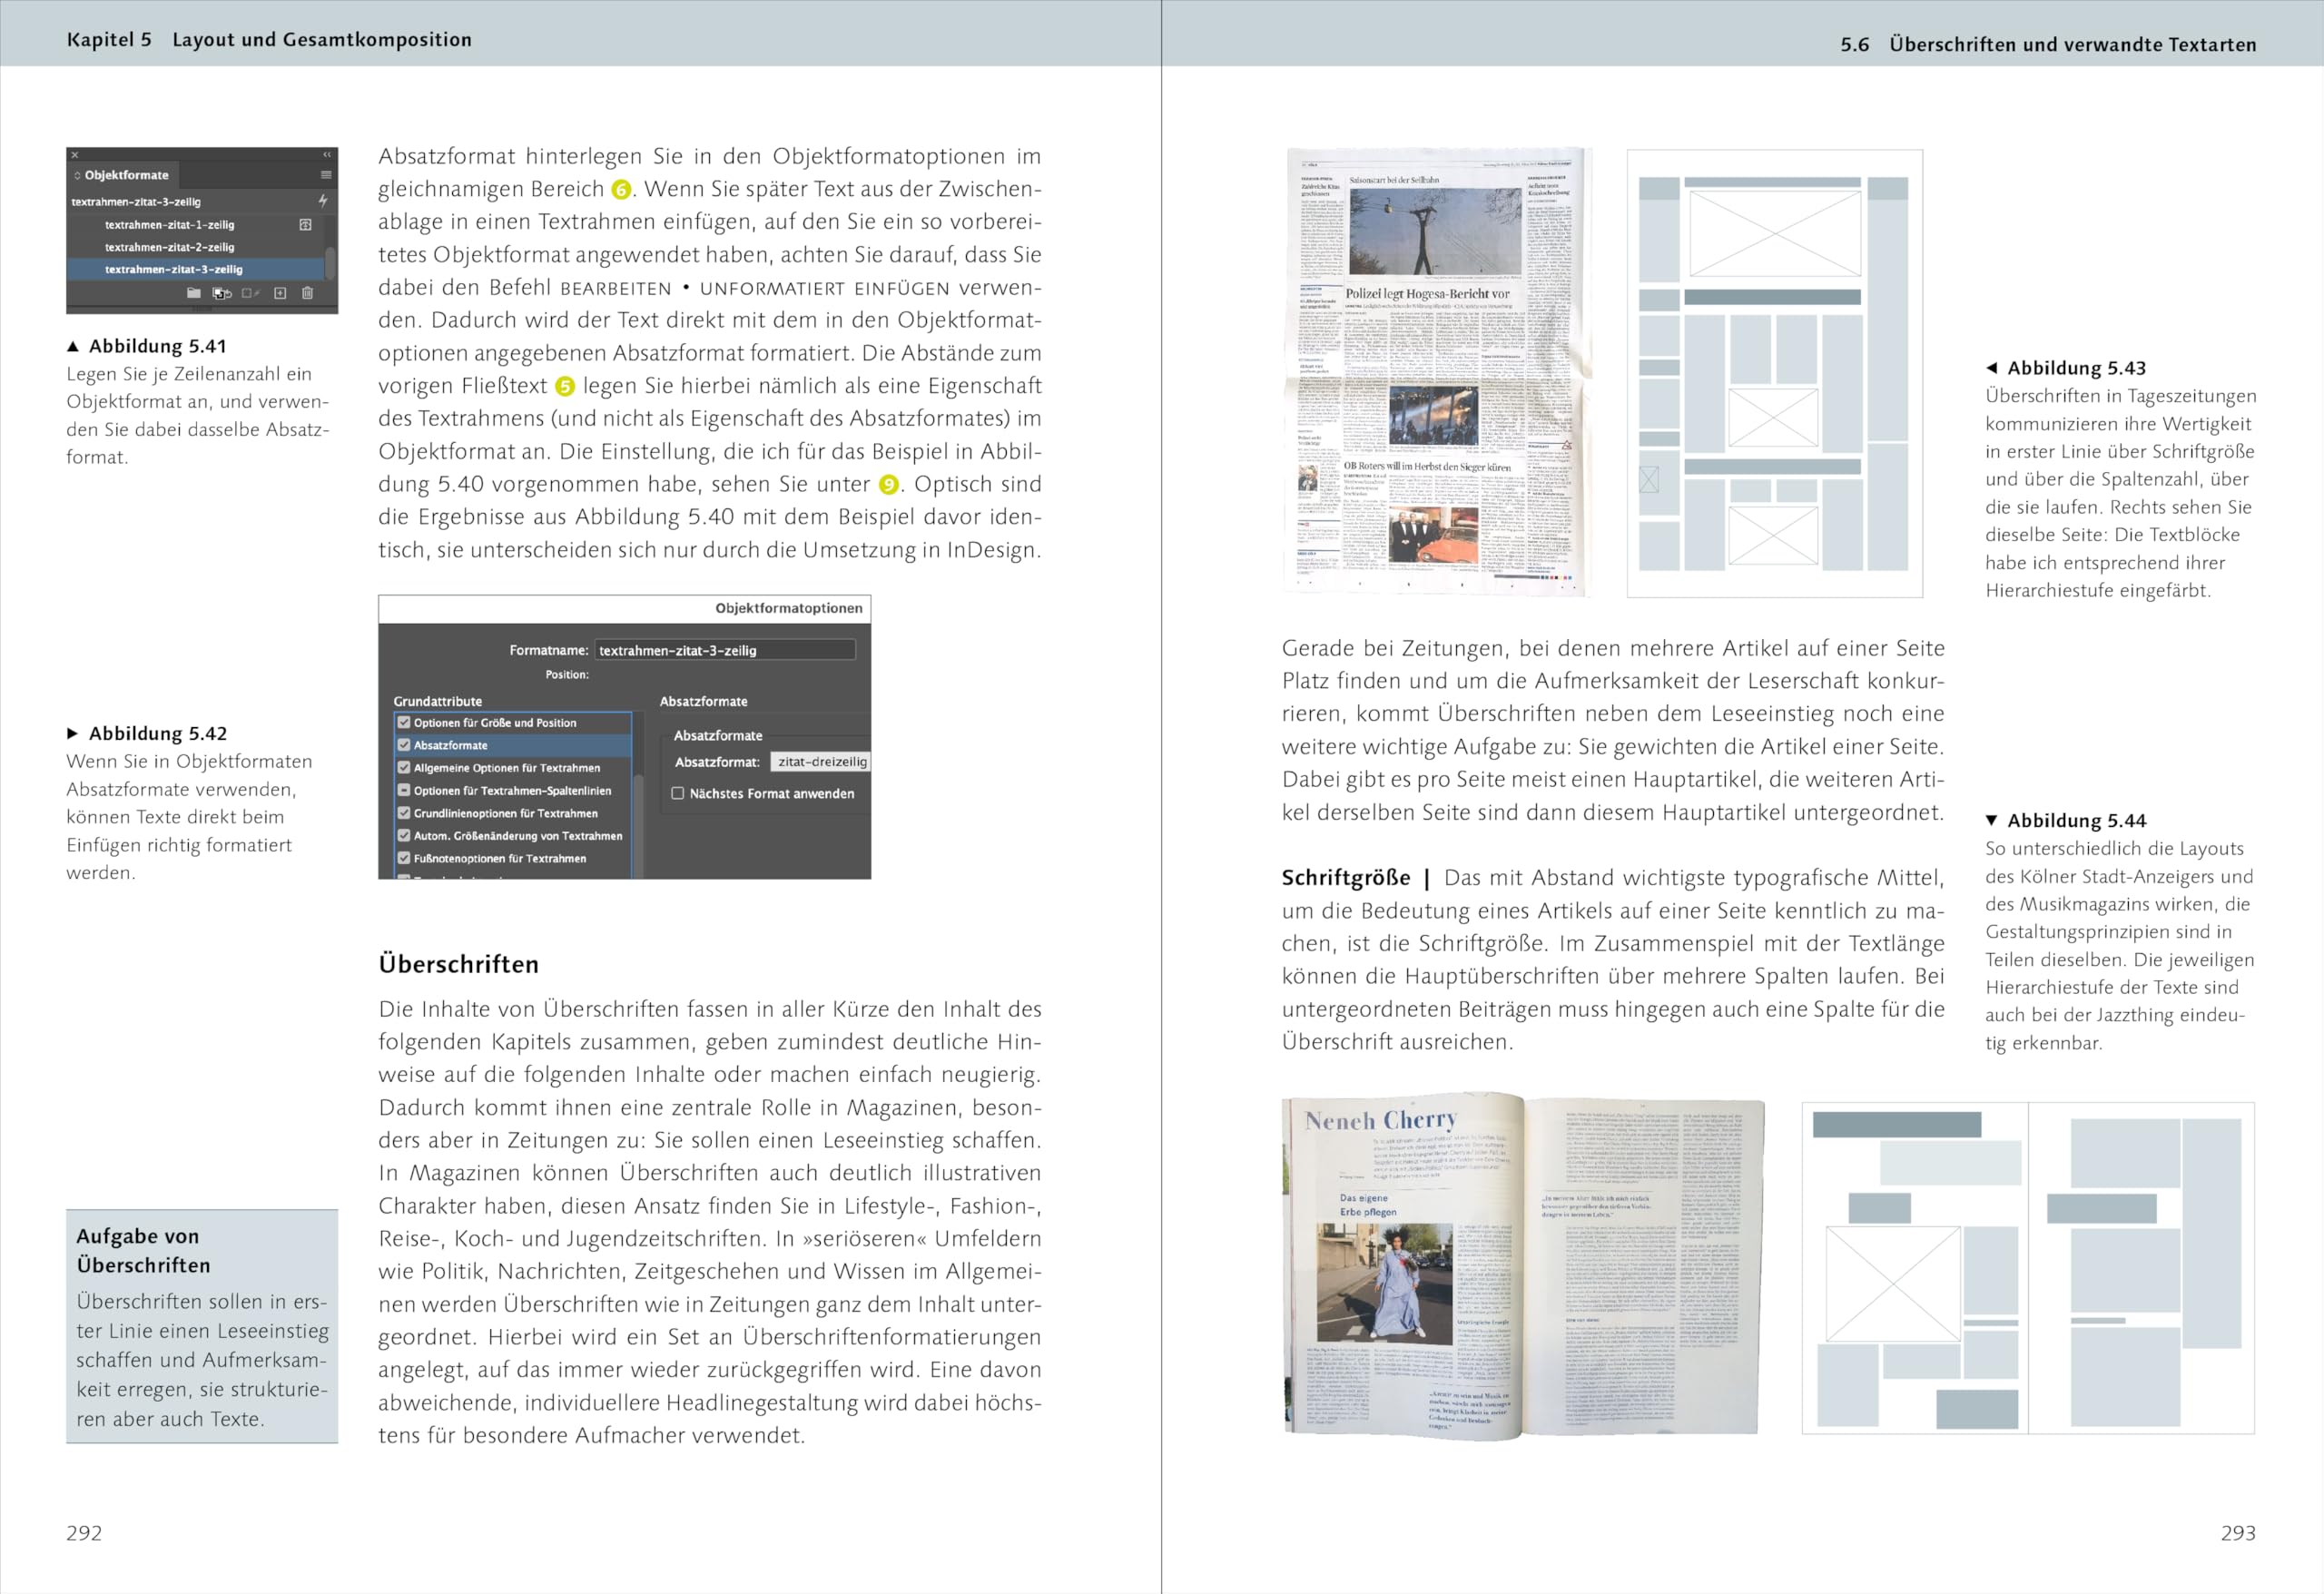Click the BEARBEITEN • UNFORMATIERT EINFÜGEN command text
This screenshot has width=2324, height=1594.
[755, 289]
